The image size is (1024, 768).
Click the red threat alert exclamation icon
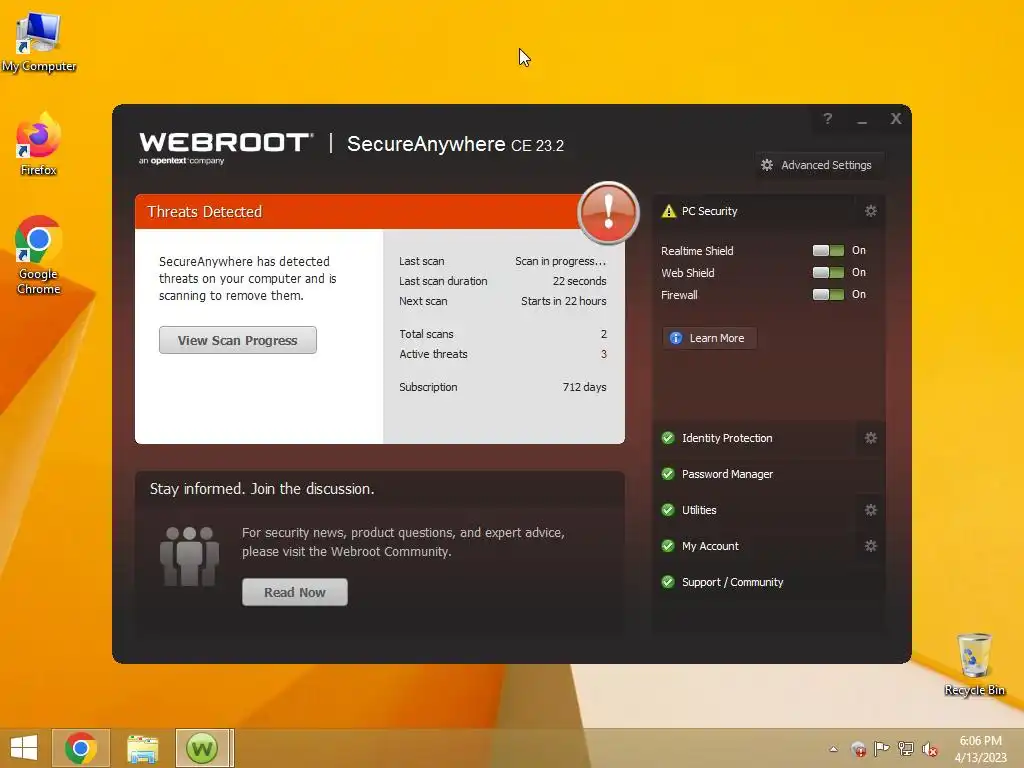coord(608,213)
